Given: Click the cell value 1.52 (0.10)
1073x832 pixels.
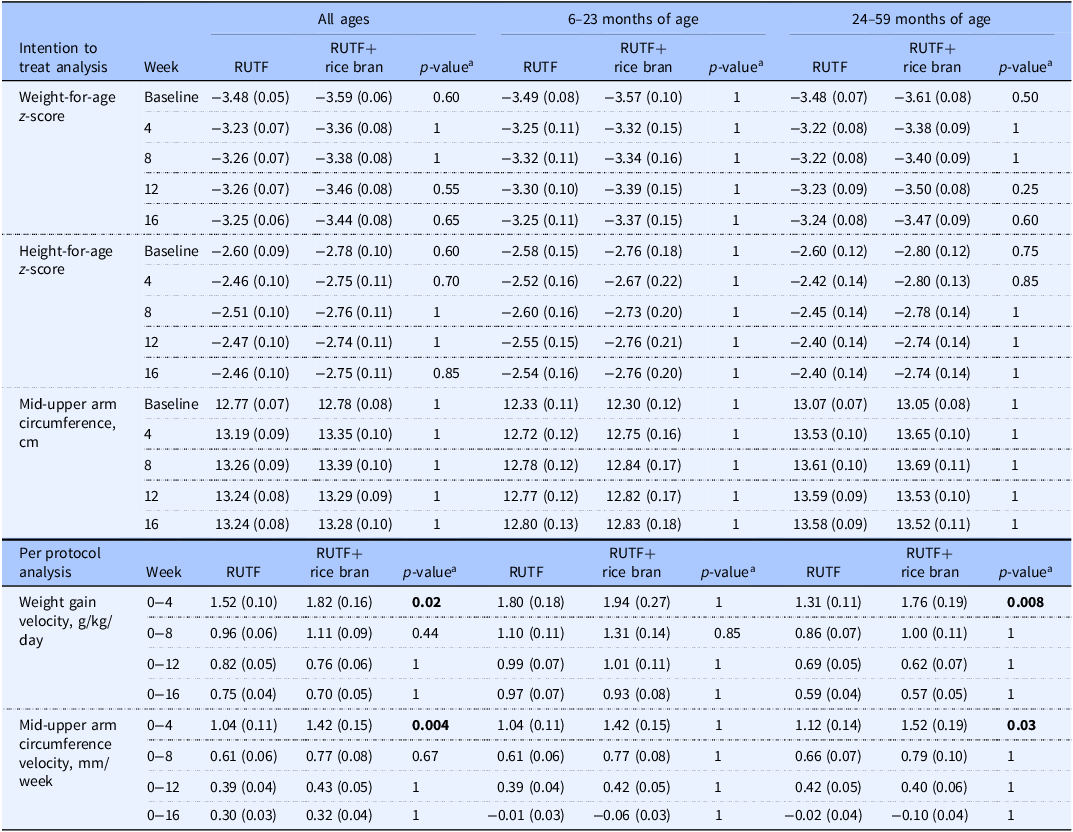Looking at the screenshot, I should pos(246,605).
